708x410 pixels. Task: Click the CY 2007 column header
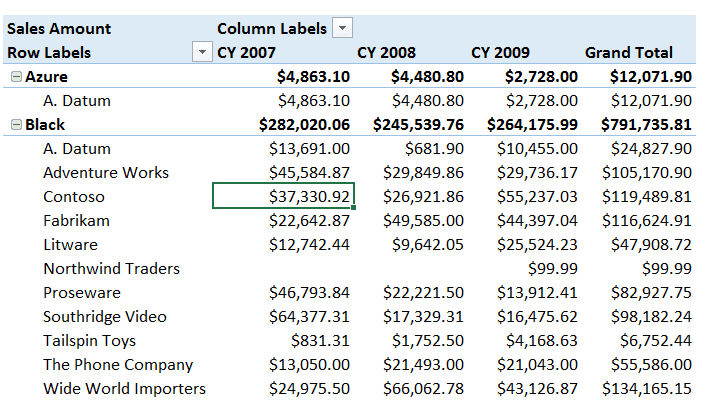point(247,53)
